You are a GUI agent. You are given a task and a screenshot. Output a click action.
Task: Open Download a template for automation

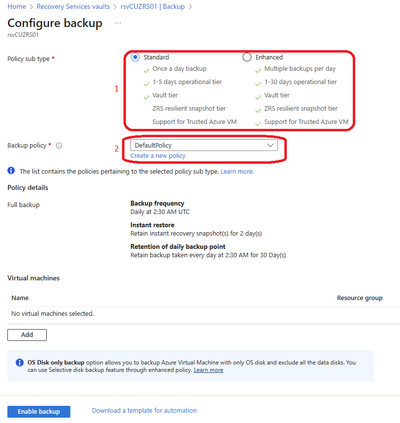coord(144,411)
